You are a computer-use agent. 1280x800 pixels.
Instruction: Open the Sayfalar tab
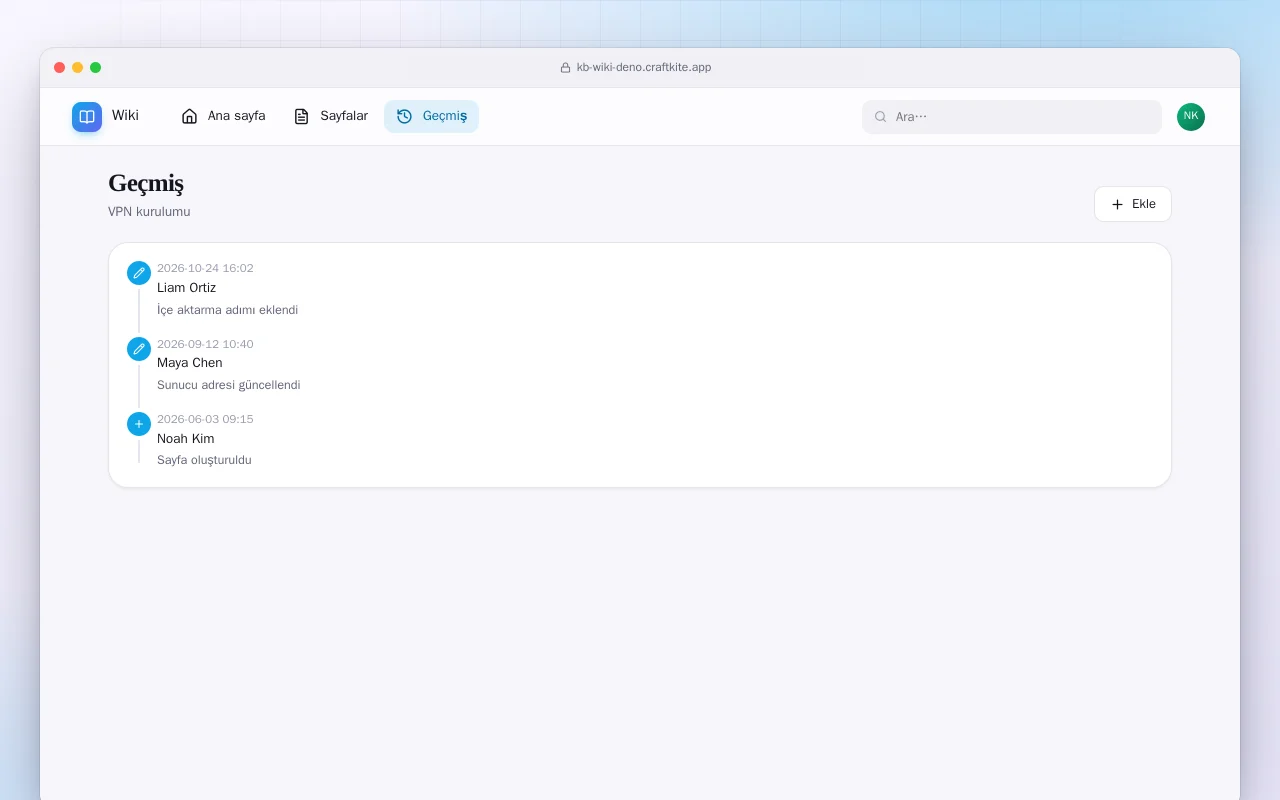pos(331,116)
